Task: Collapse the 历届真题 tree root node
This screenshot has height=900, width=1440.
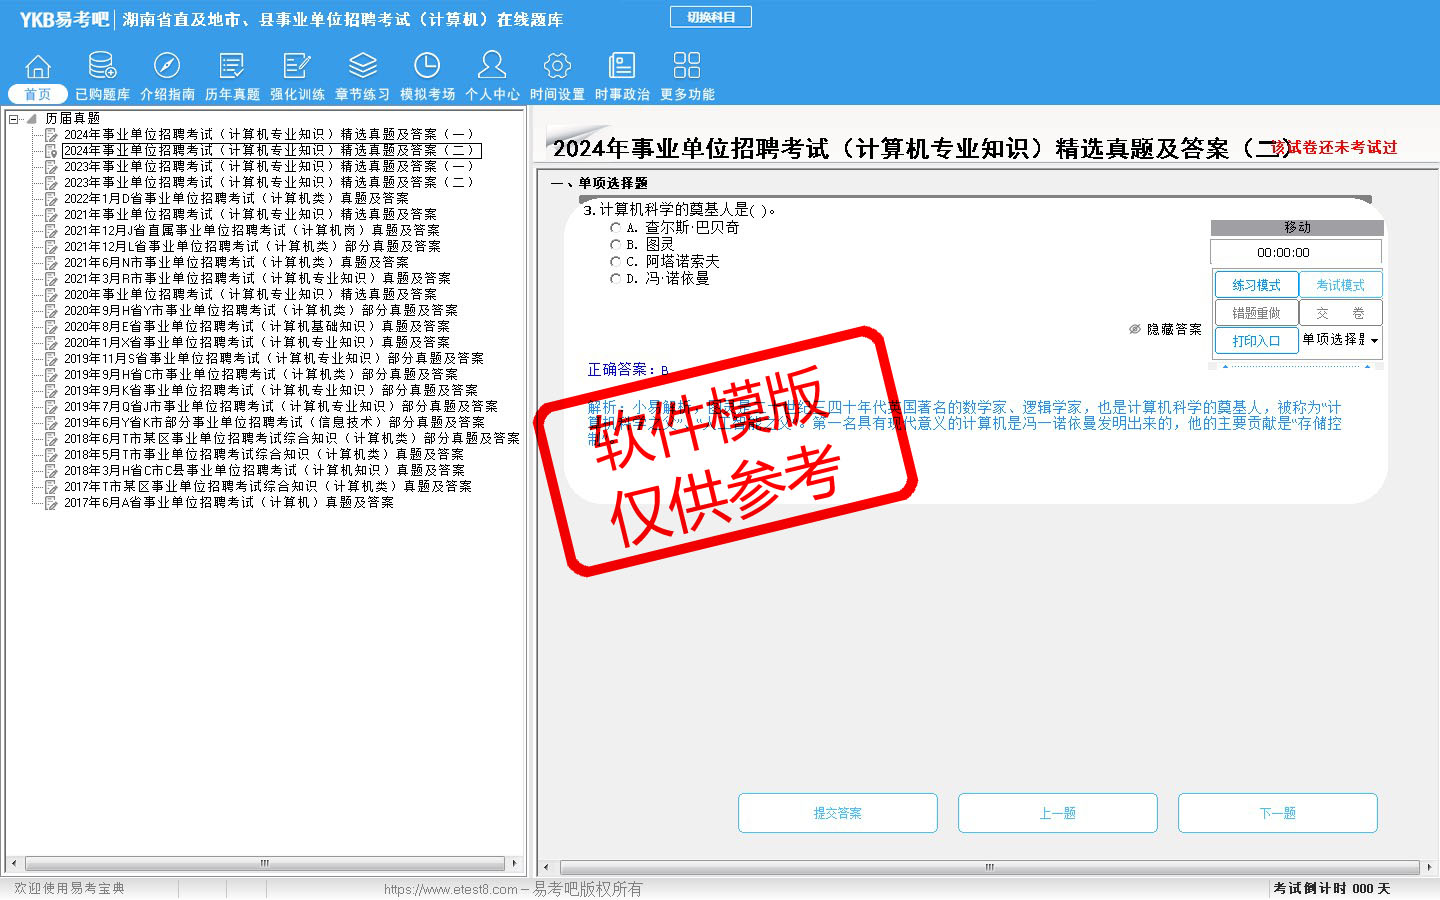Action: point(14,119)
